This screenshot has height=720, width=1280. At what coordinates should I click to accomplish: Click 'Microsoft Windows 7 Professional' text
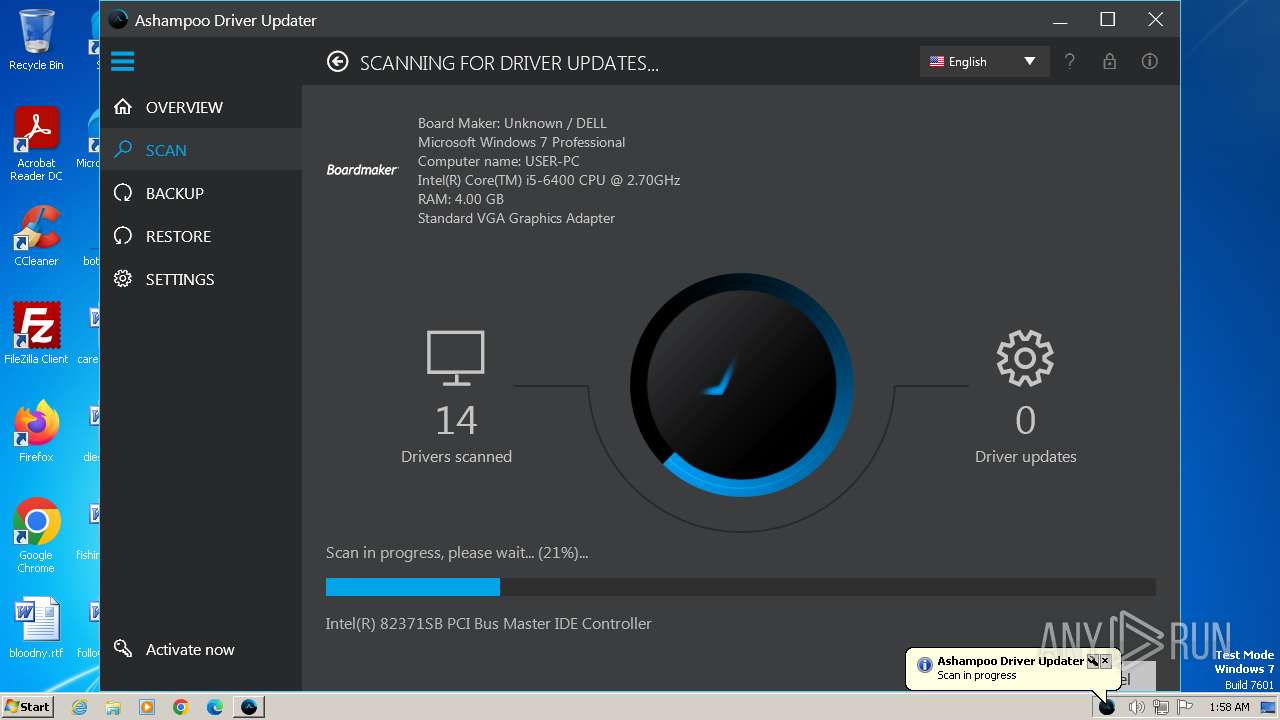pos(521,142)
